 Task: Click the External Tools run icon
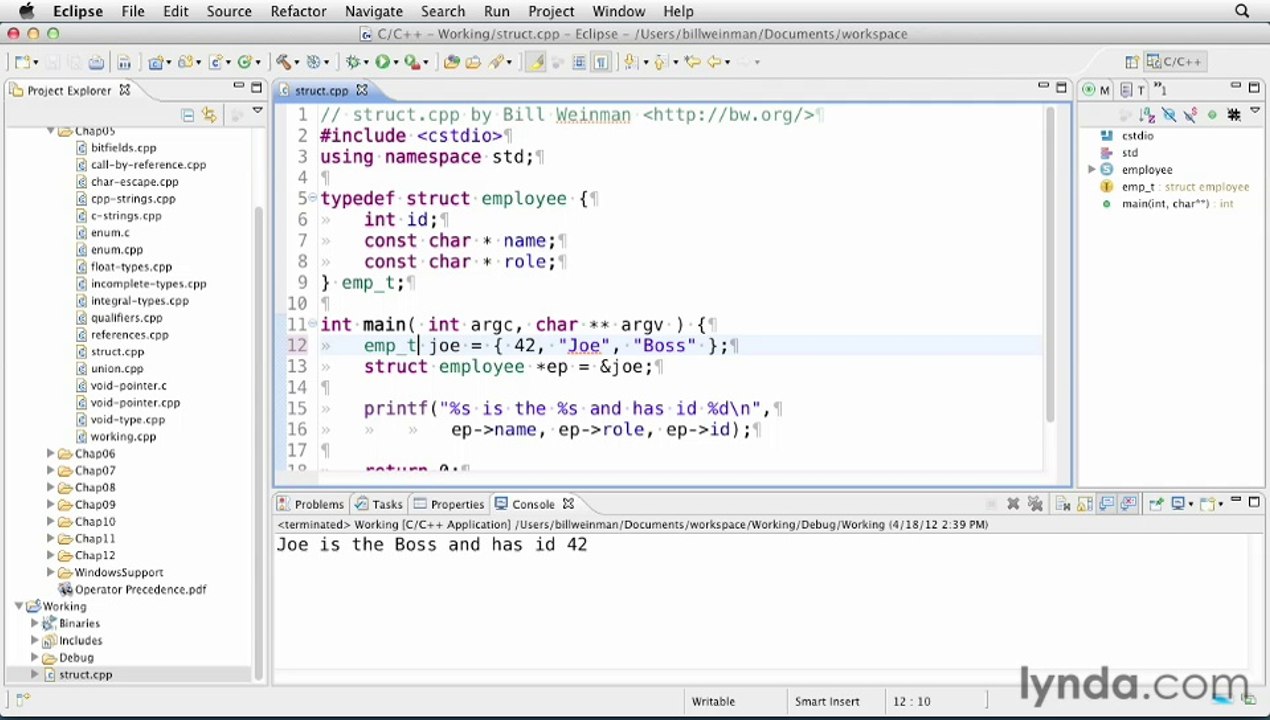[410, 62]
